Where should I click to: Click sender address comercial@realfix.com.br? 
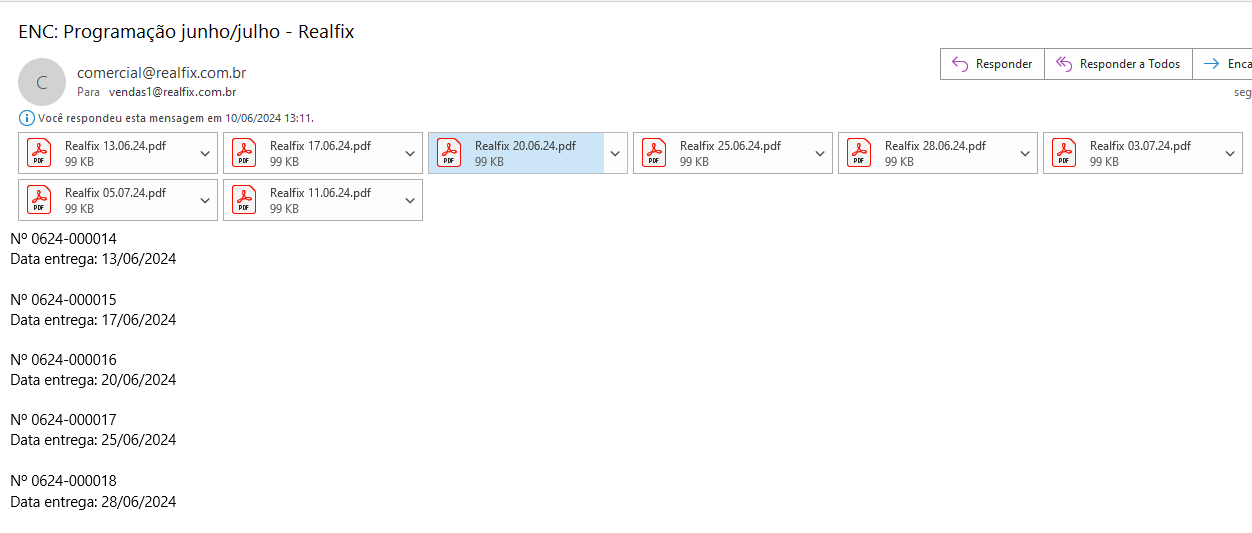click(x=161, y=73)
